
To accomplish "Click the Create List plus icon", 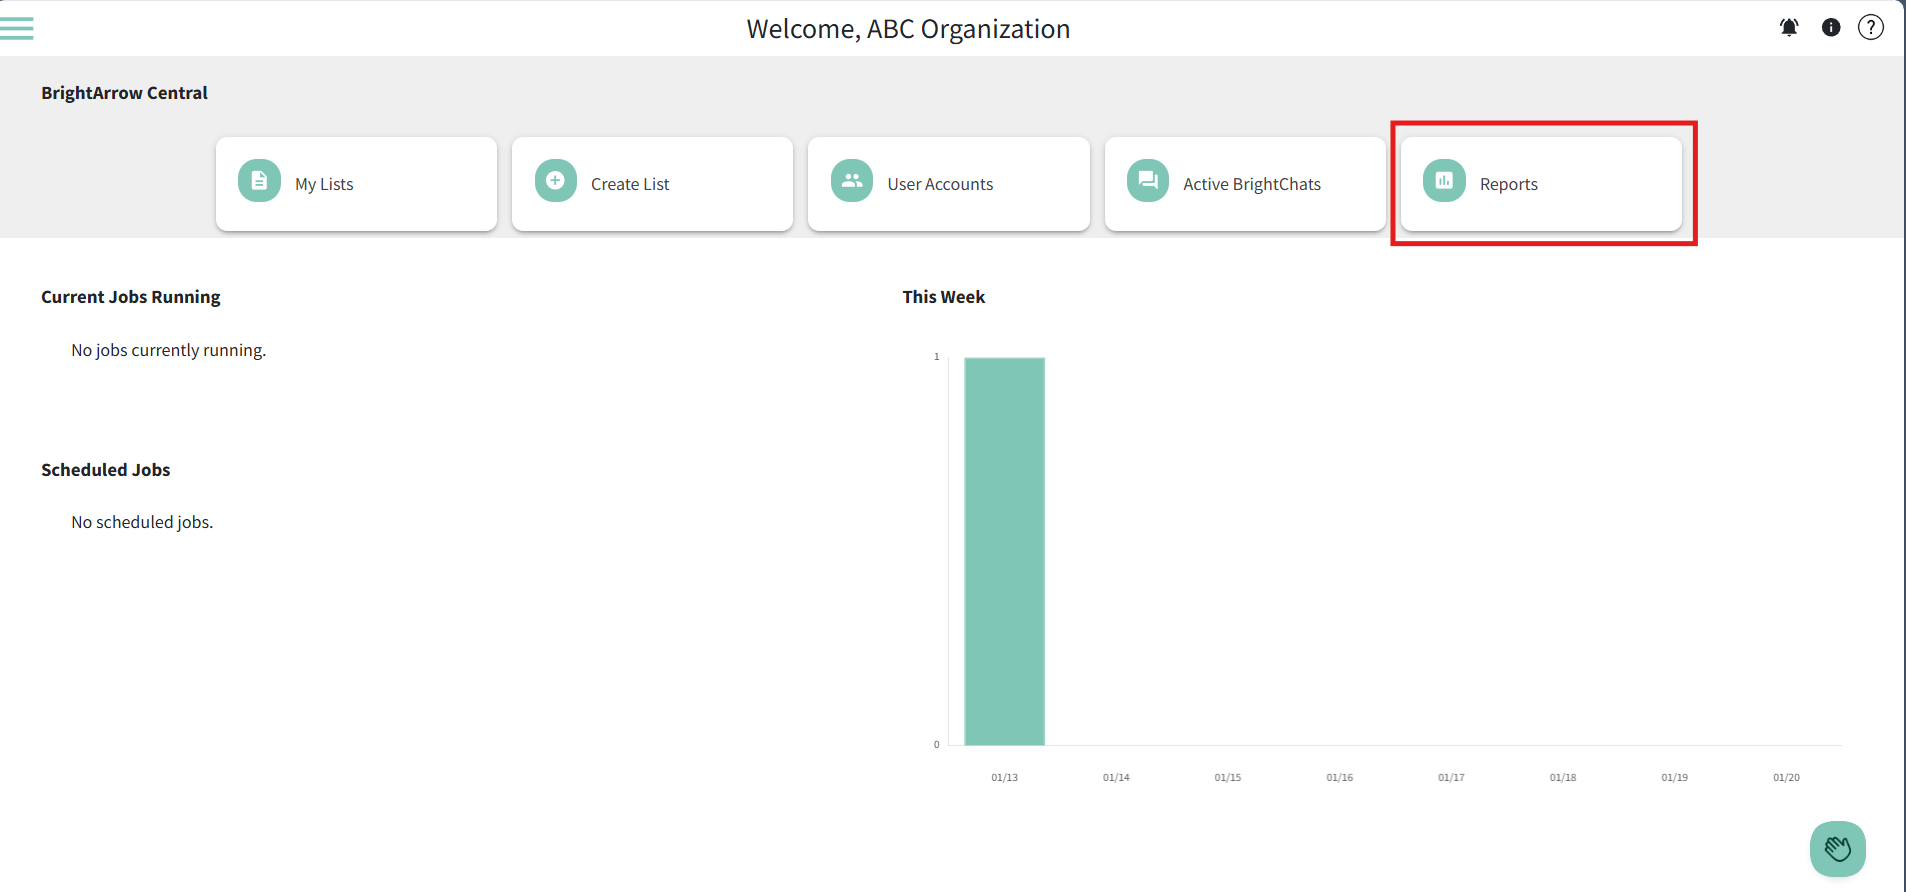I will click(556, 181).
